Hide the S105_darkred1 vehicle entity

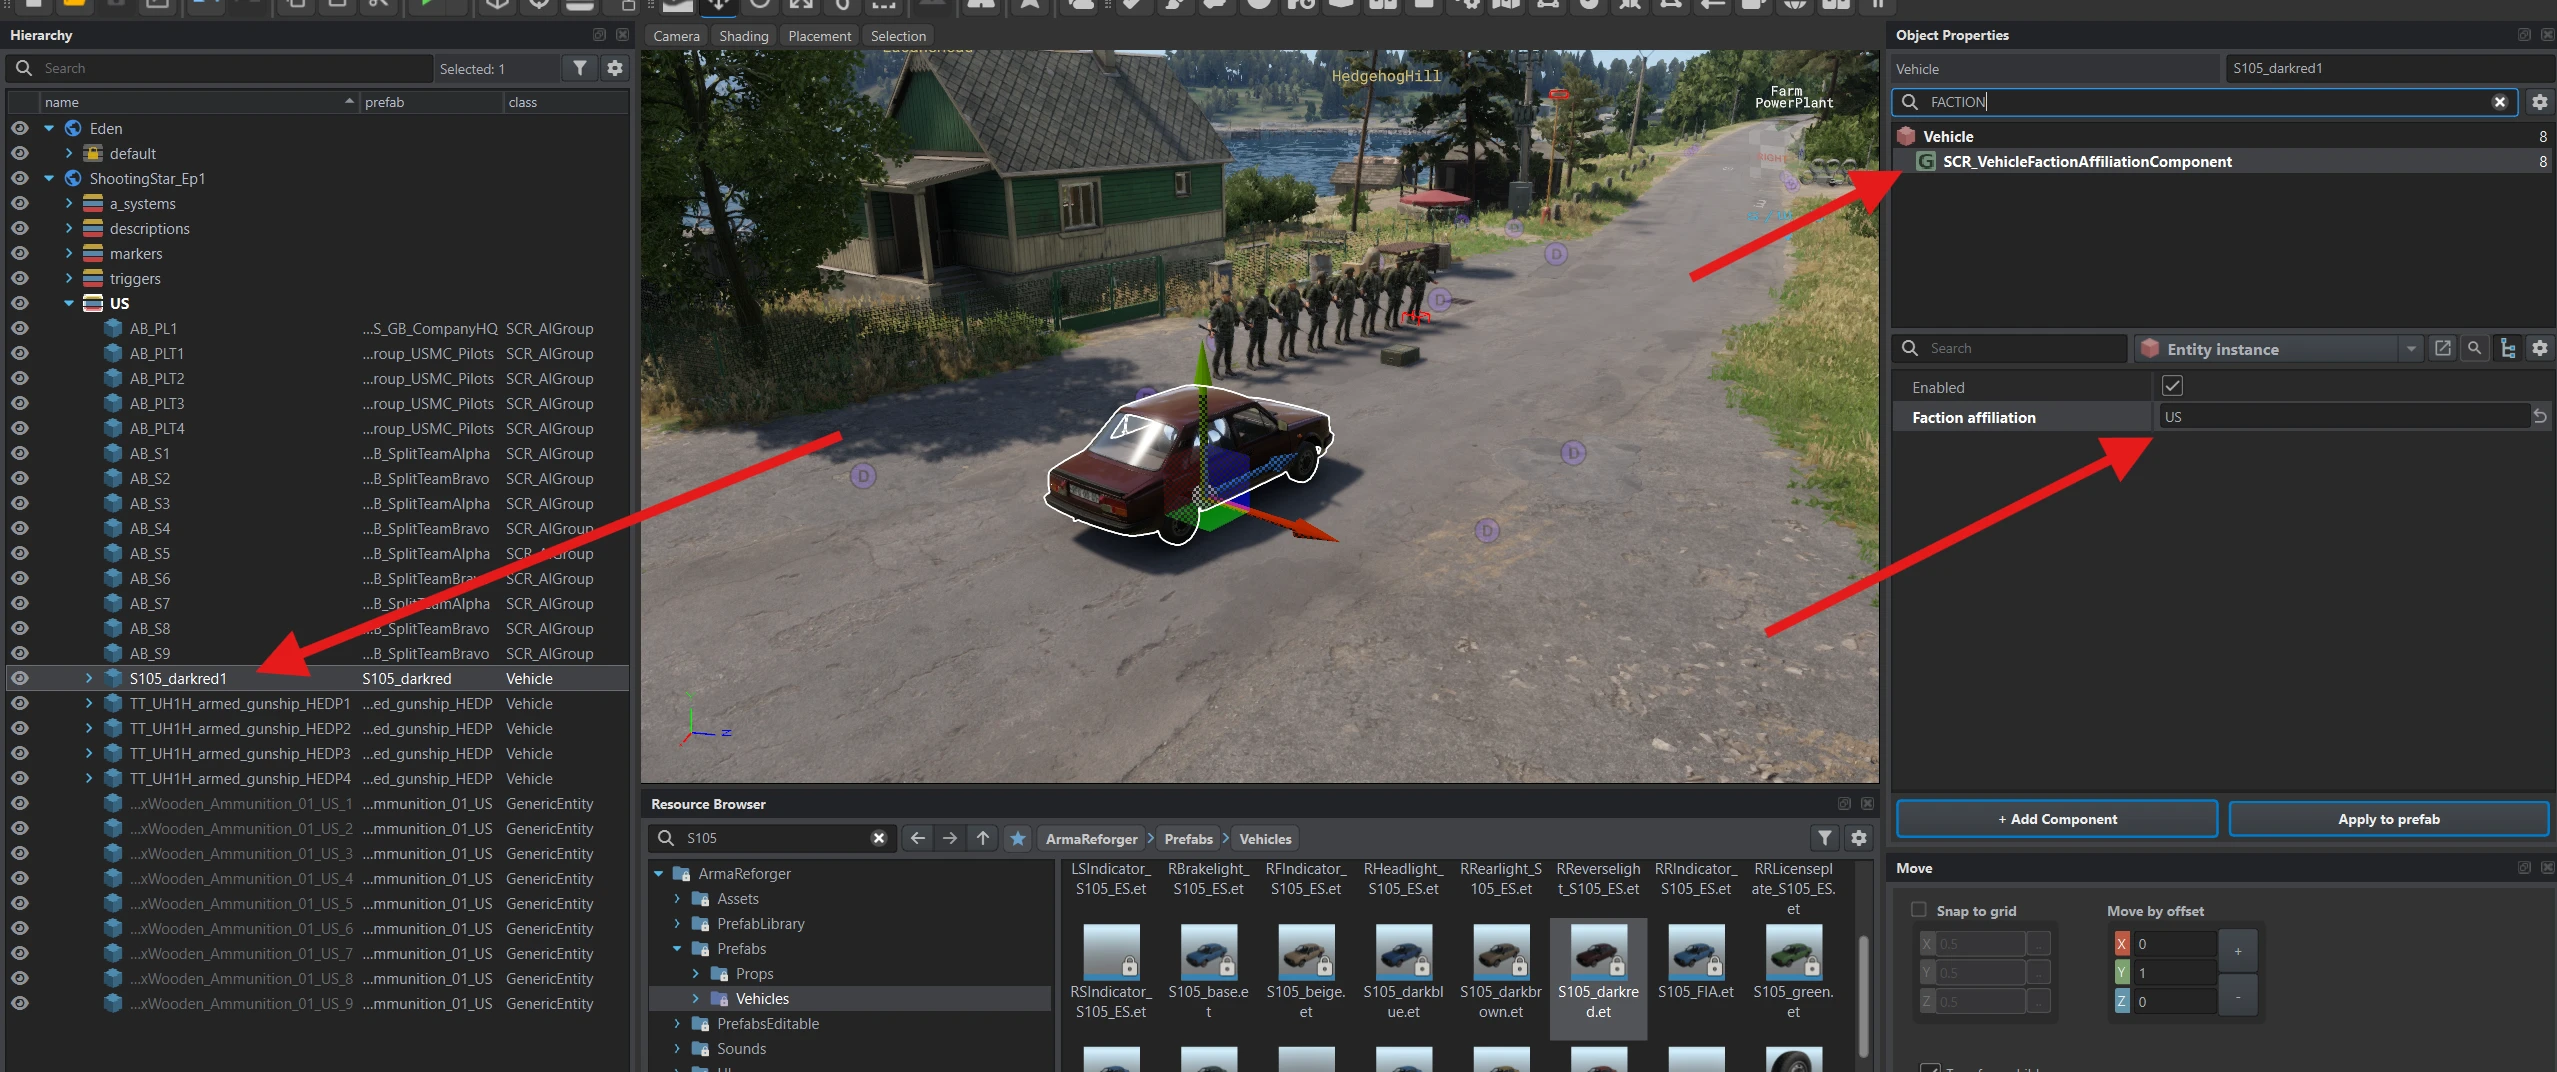(19, 678)
